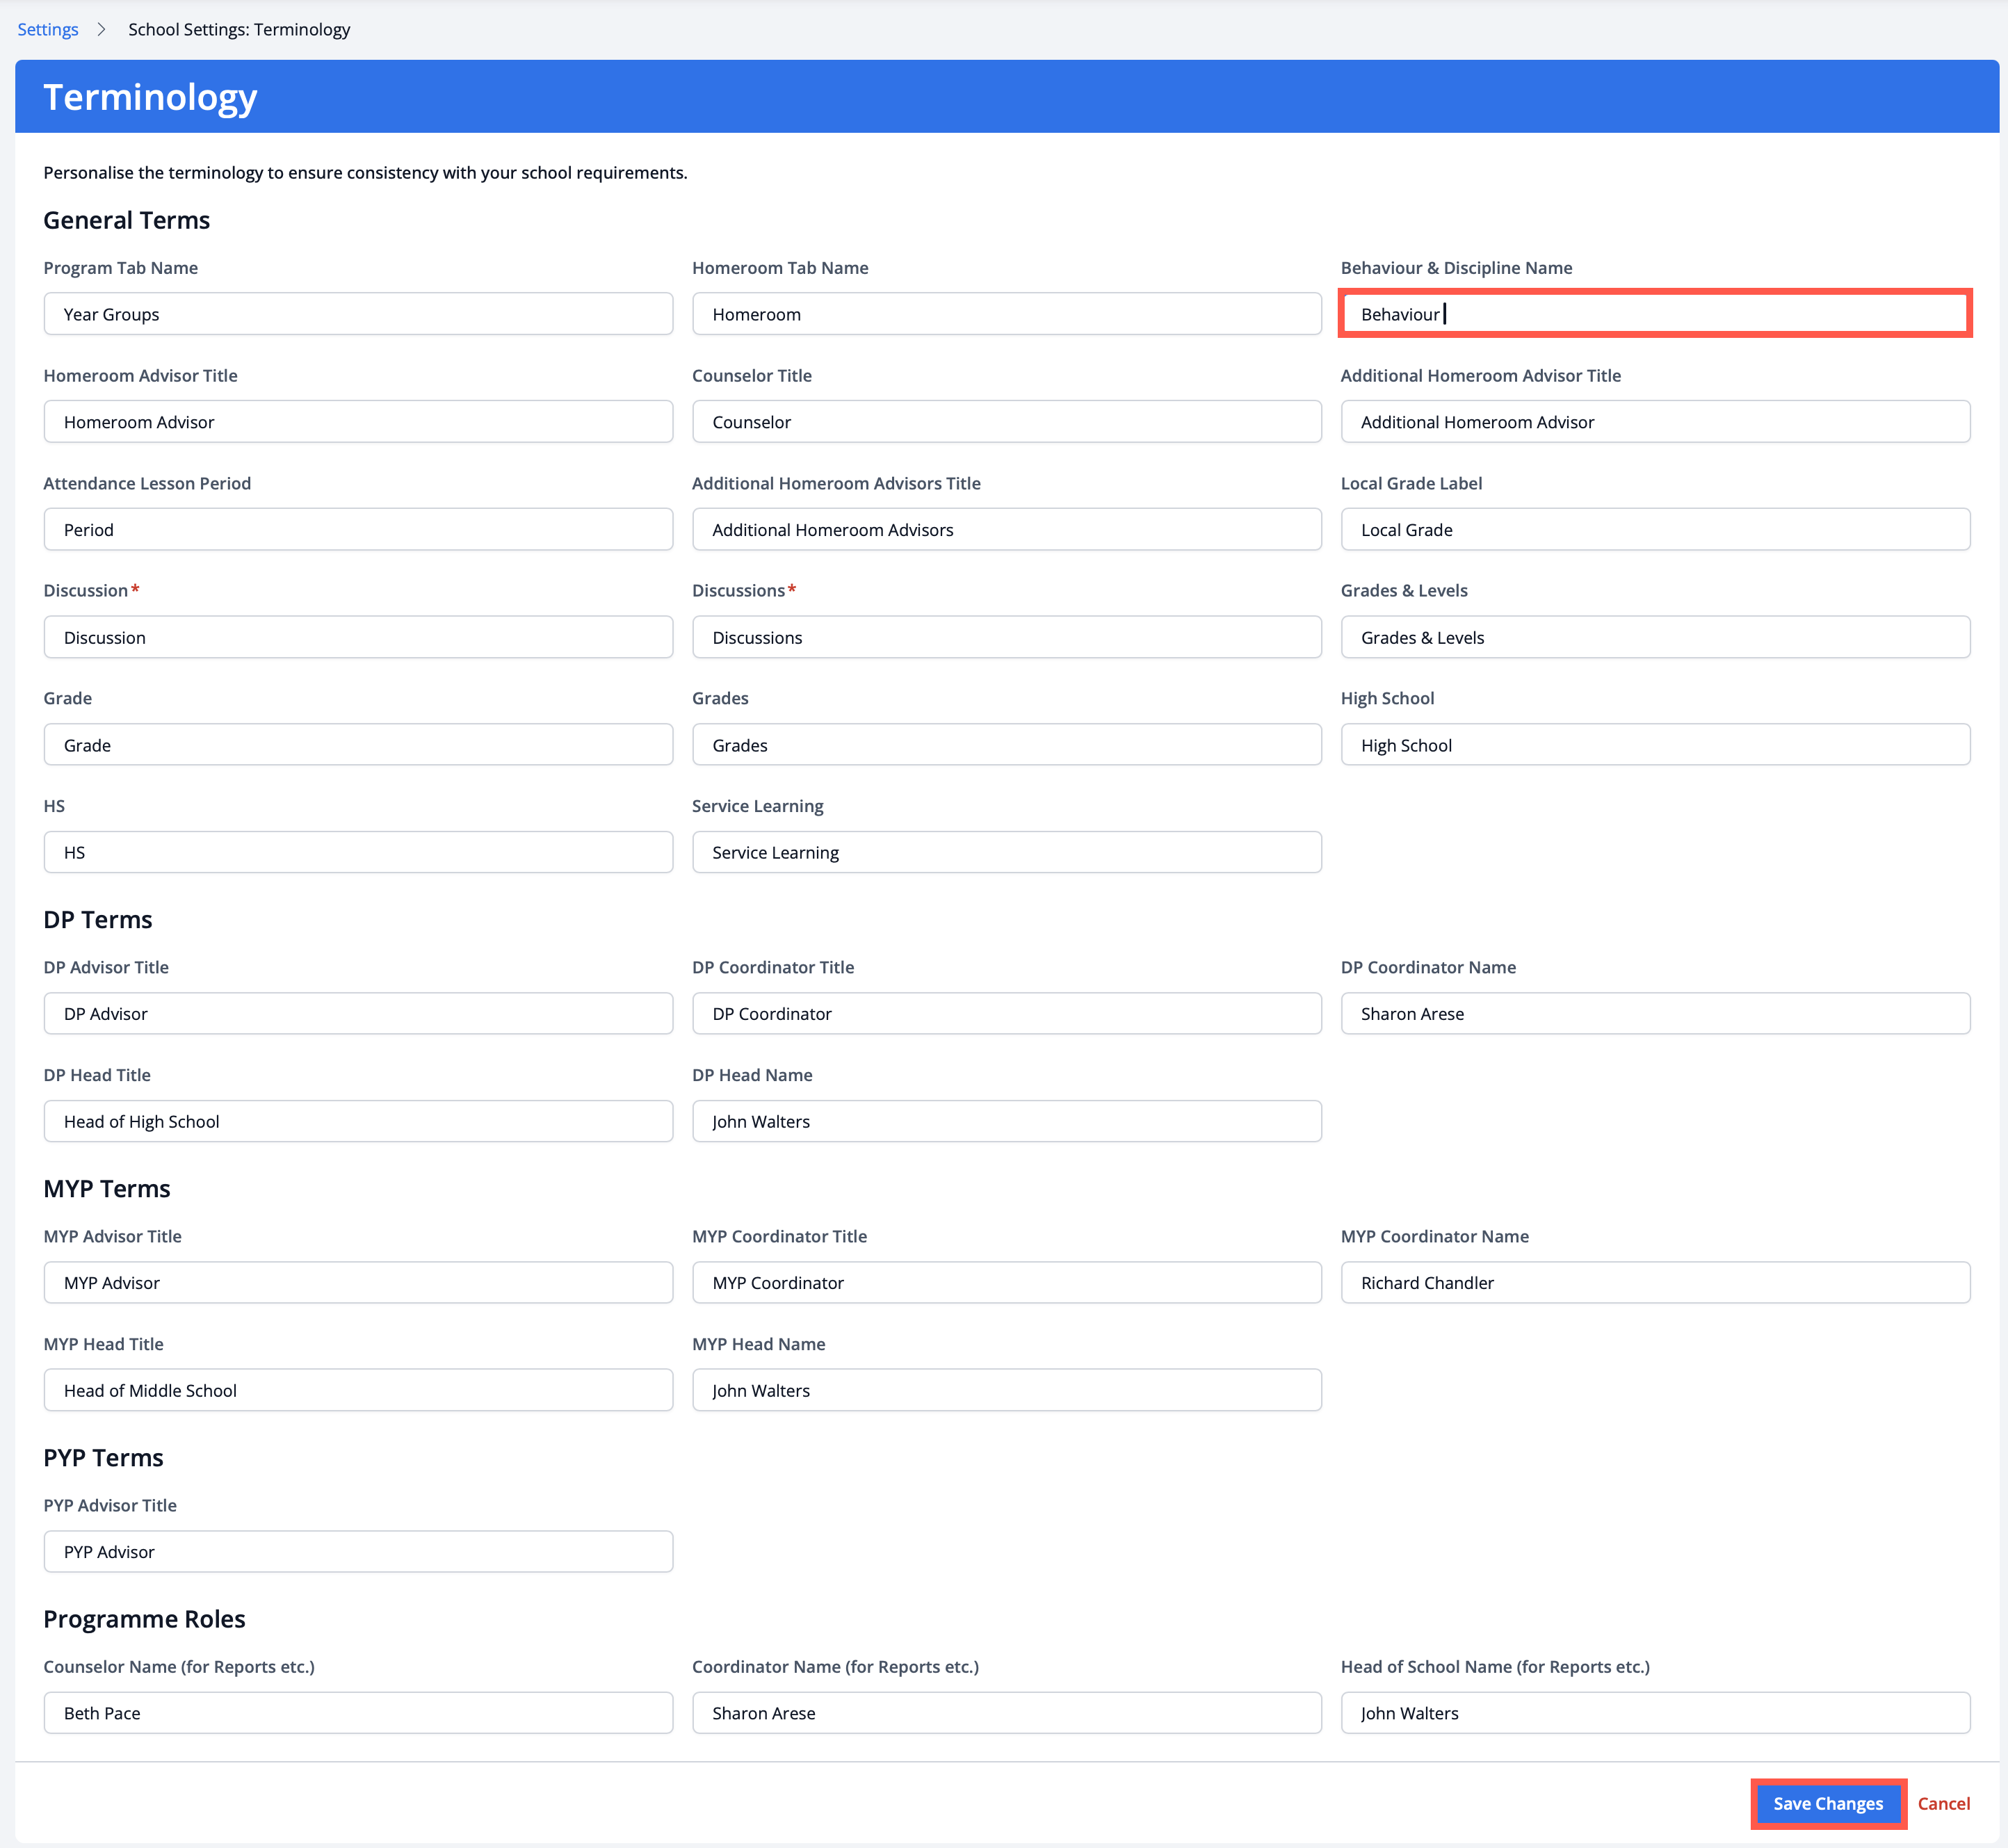
Task: Edit the Program Tab Name field
Action: coord(358,314)
